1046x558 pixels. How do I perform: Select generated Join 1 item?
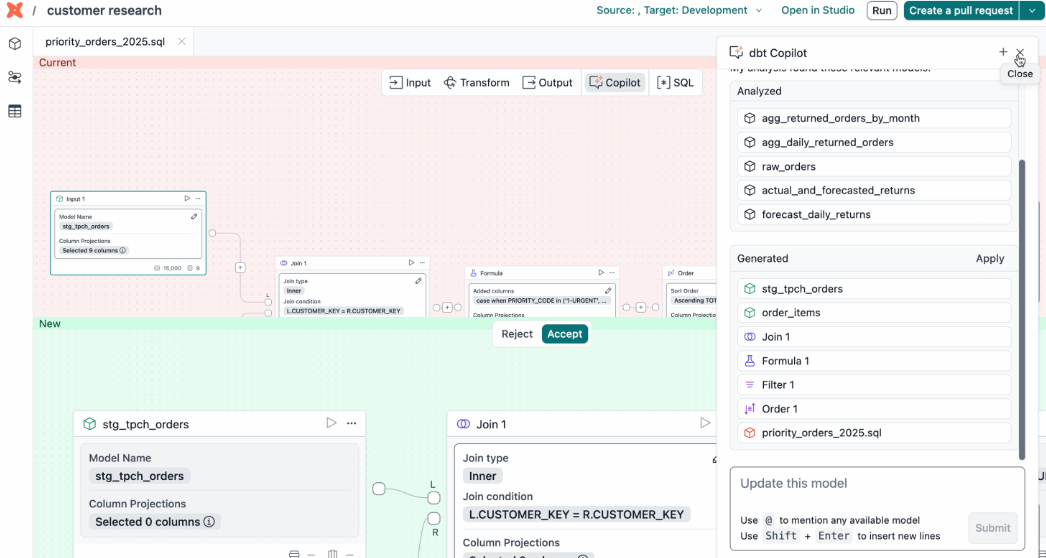pos(874,337)
